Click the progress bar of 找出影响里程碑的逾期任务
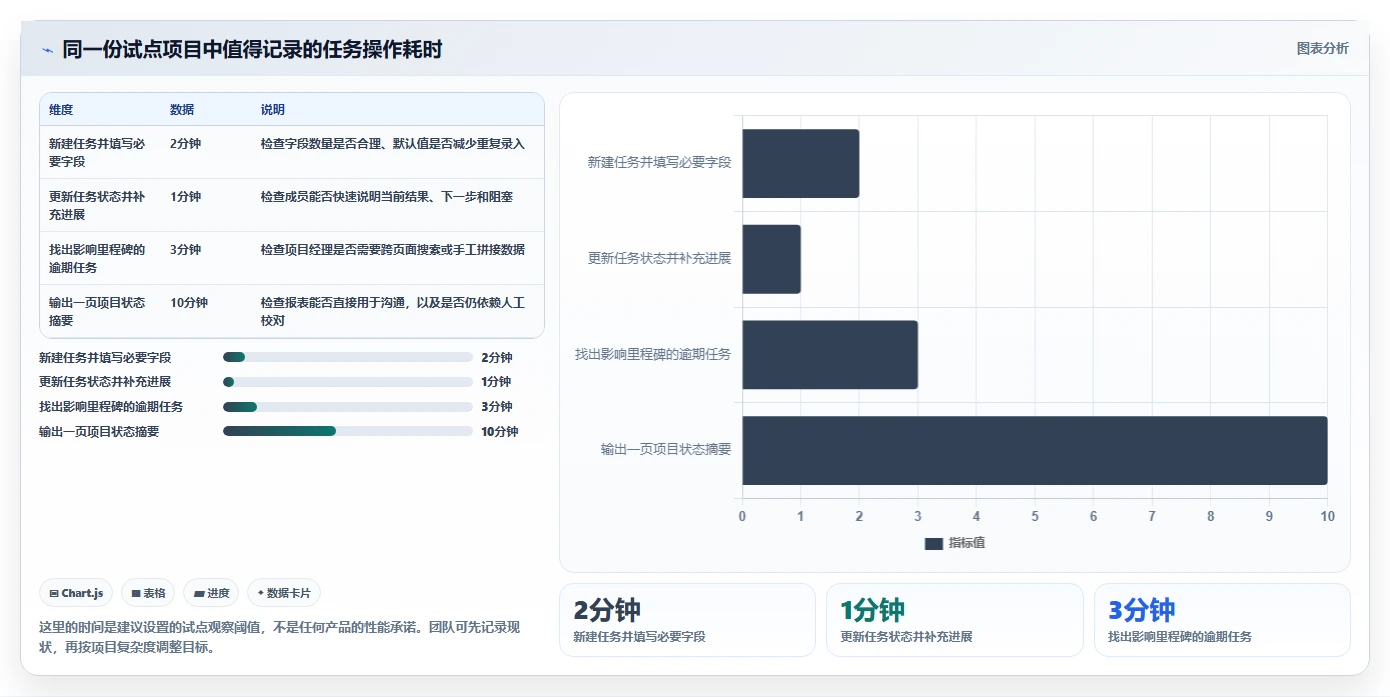The width and height of the screenshot is (1390, 697). [348, 407]
